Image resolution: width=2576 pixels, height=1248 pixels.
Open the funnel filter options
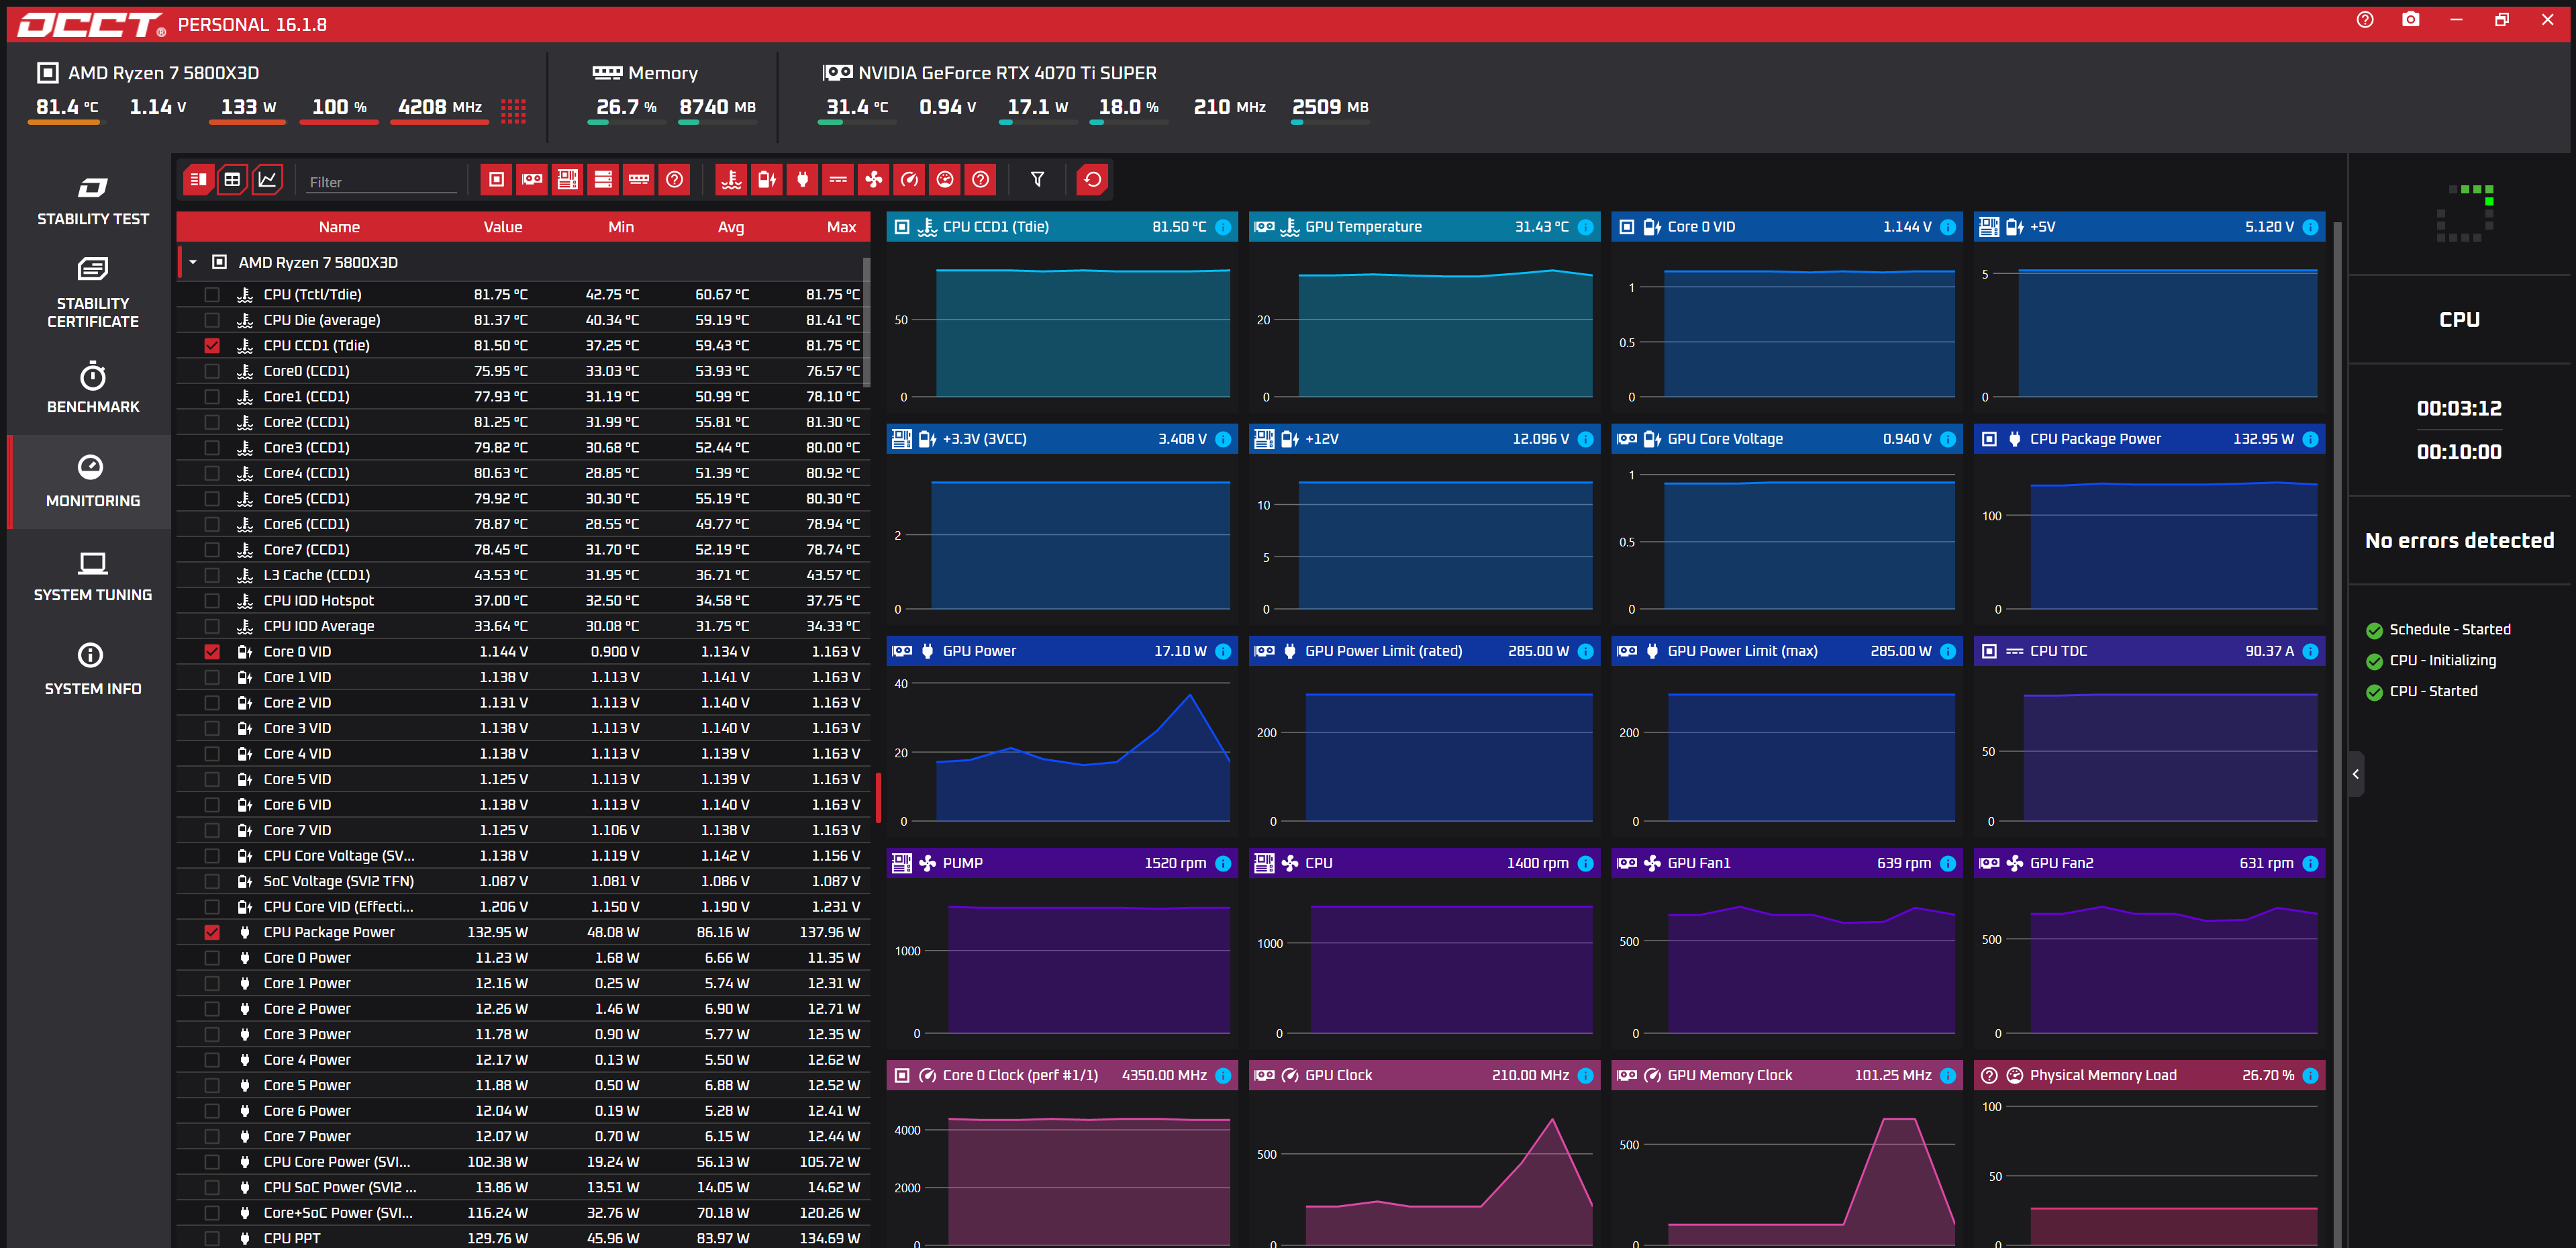coord(1037,180)
